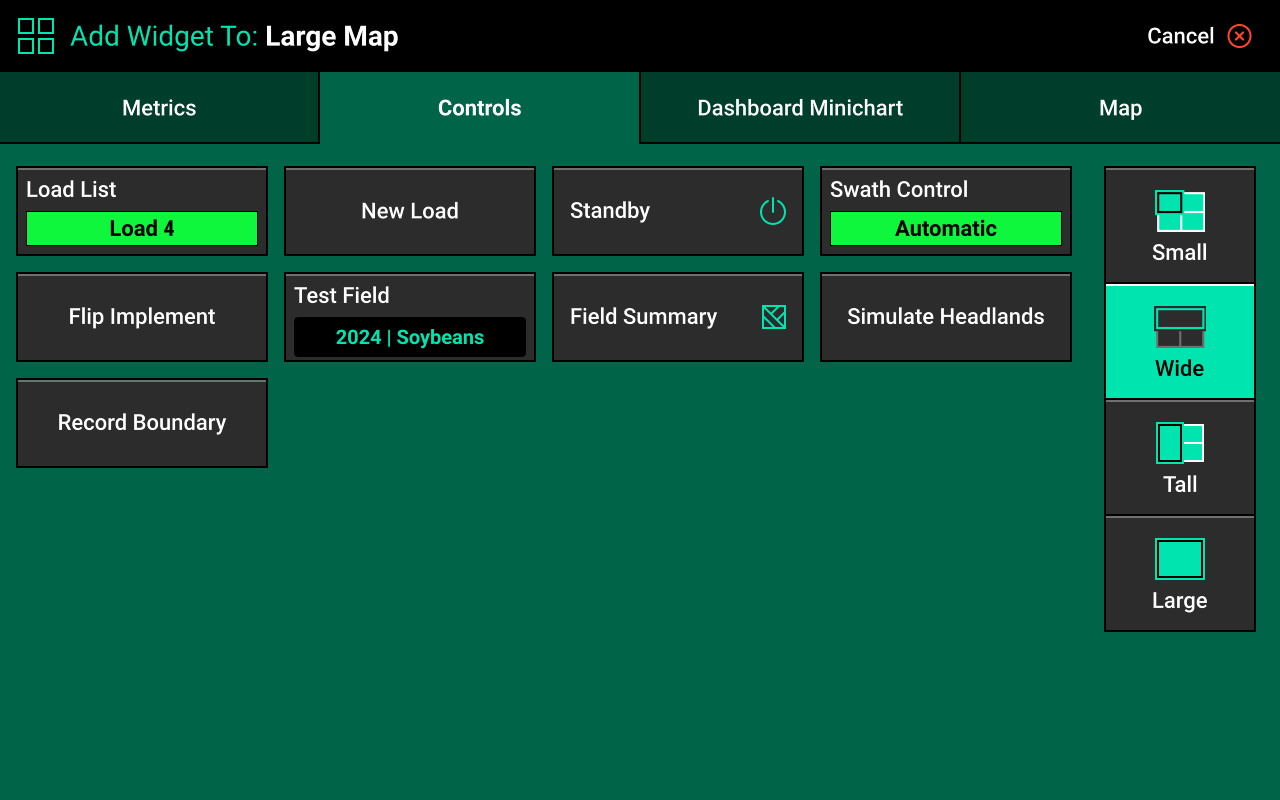Switch to the Map tab
This screenshot has height=800, width=1280.
click(x=1119, y=108)
